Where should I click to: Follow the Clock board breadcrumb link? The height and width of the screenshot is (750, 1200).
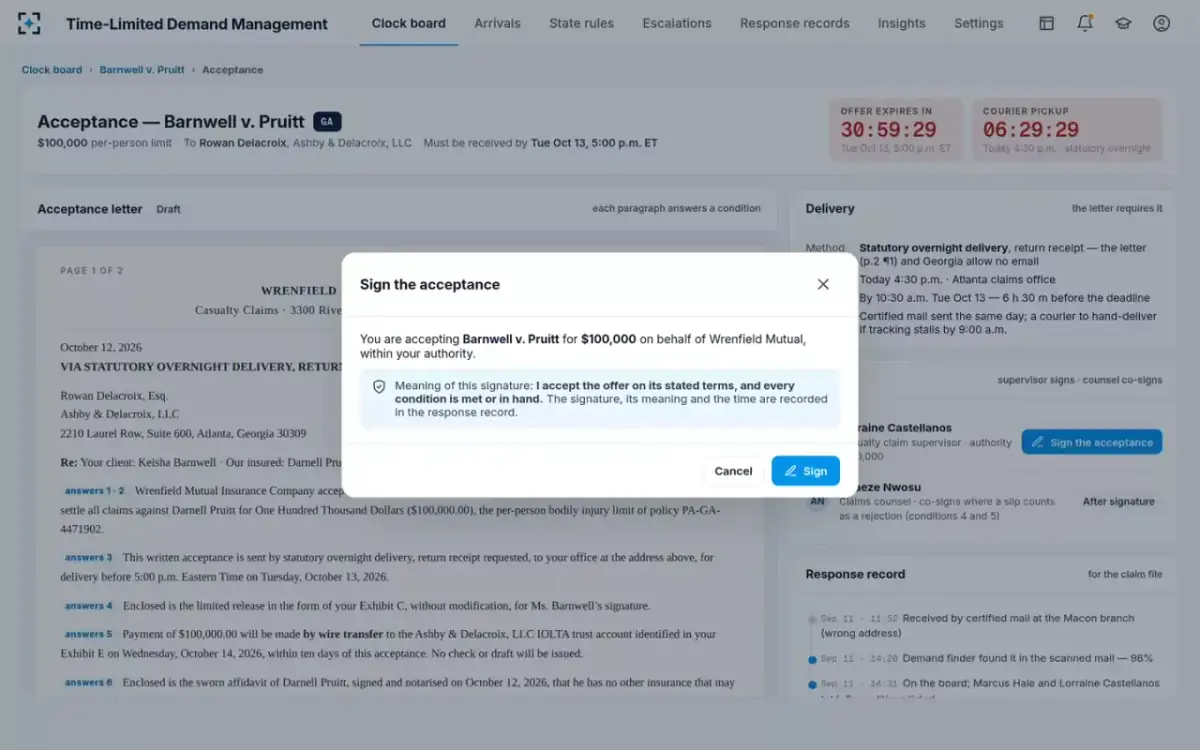(52, 70)
